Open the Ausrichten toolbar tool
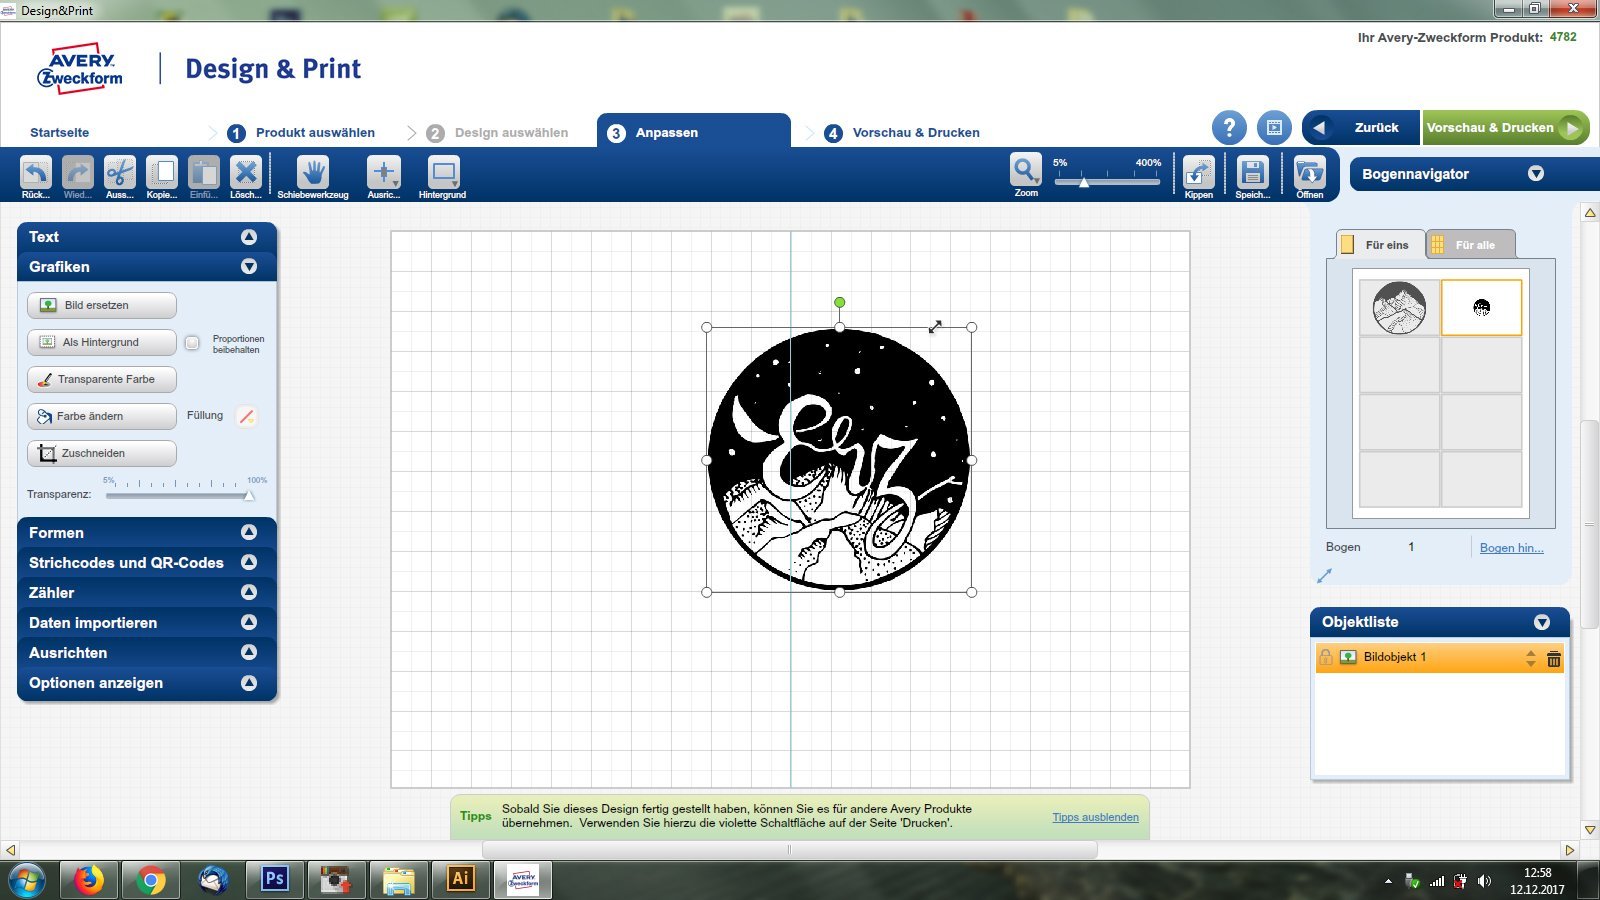The height and width of the screenshot is (900, 1600). [x=384, y=173]
